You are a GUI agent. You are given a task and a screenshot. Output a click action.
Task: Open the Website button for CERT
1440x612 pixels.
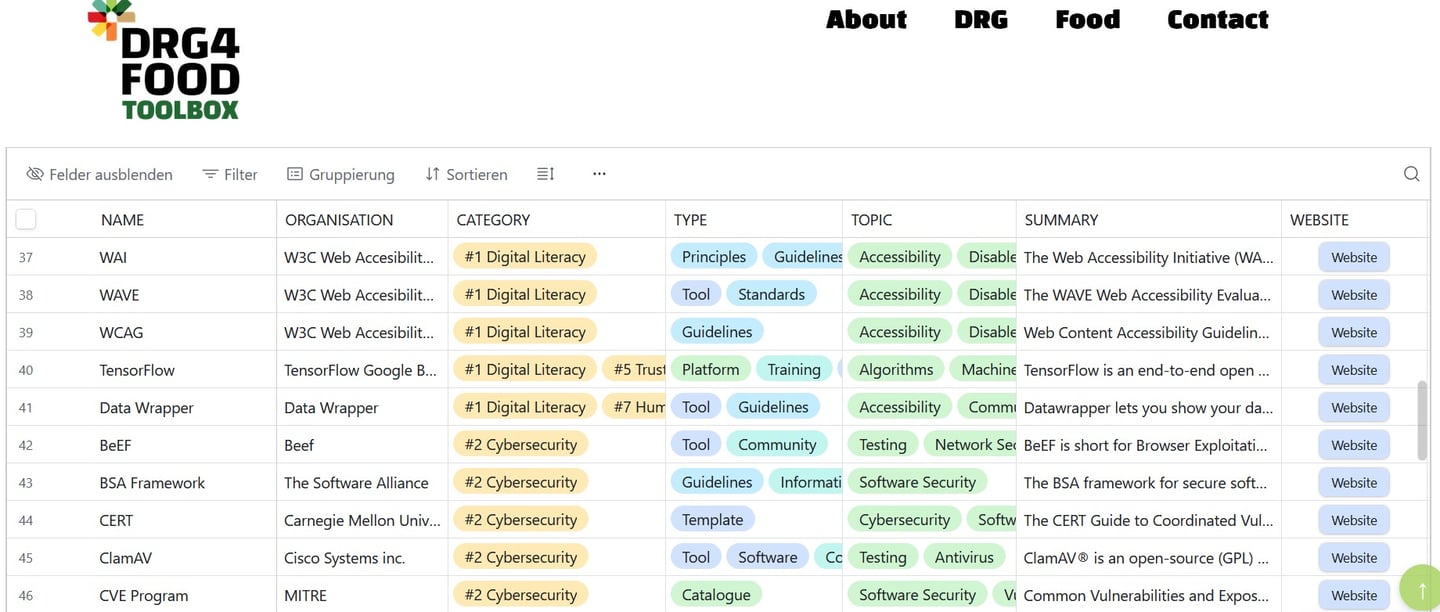pyautogui.click(x=1354, y=520)
